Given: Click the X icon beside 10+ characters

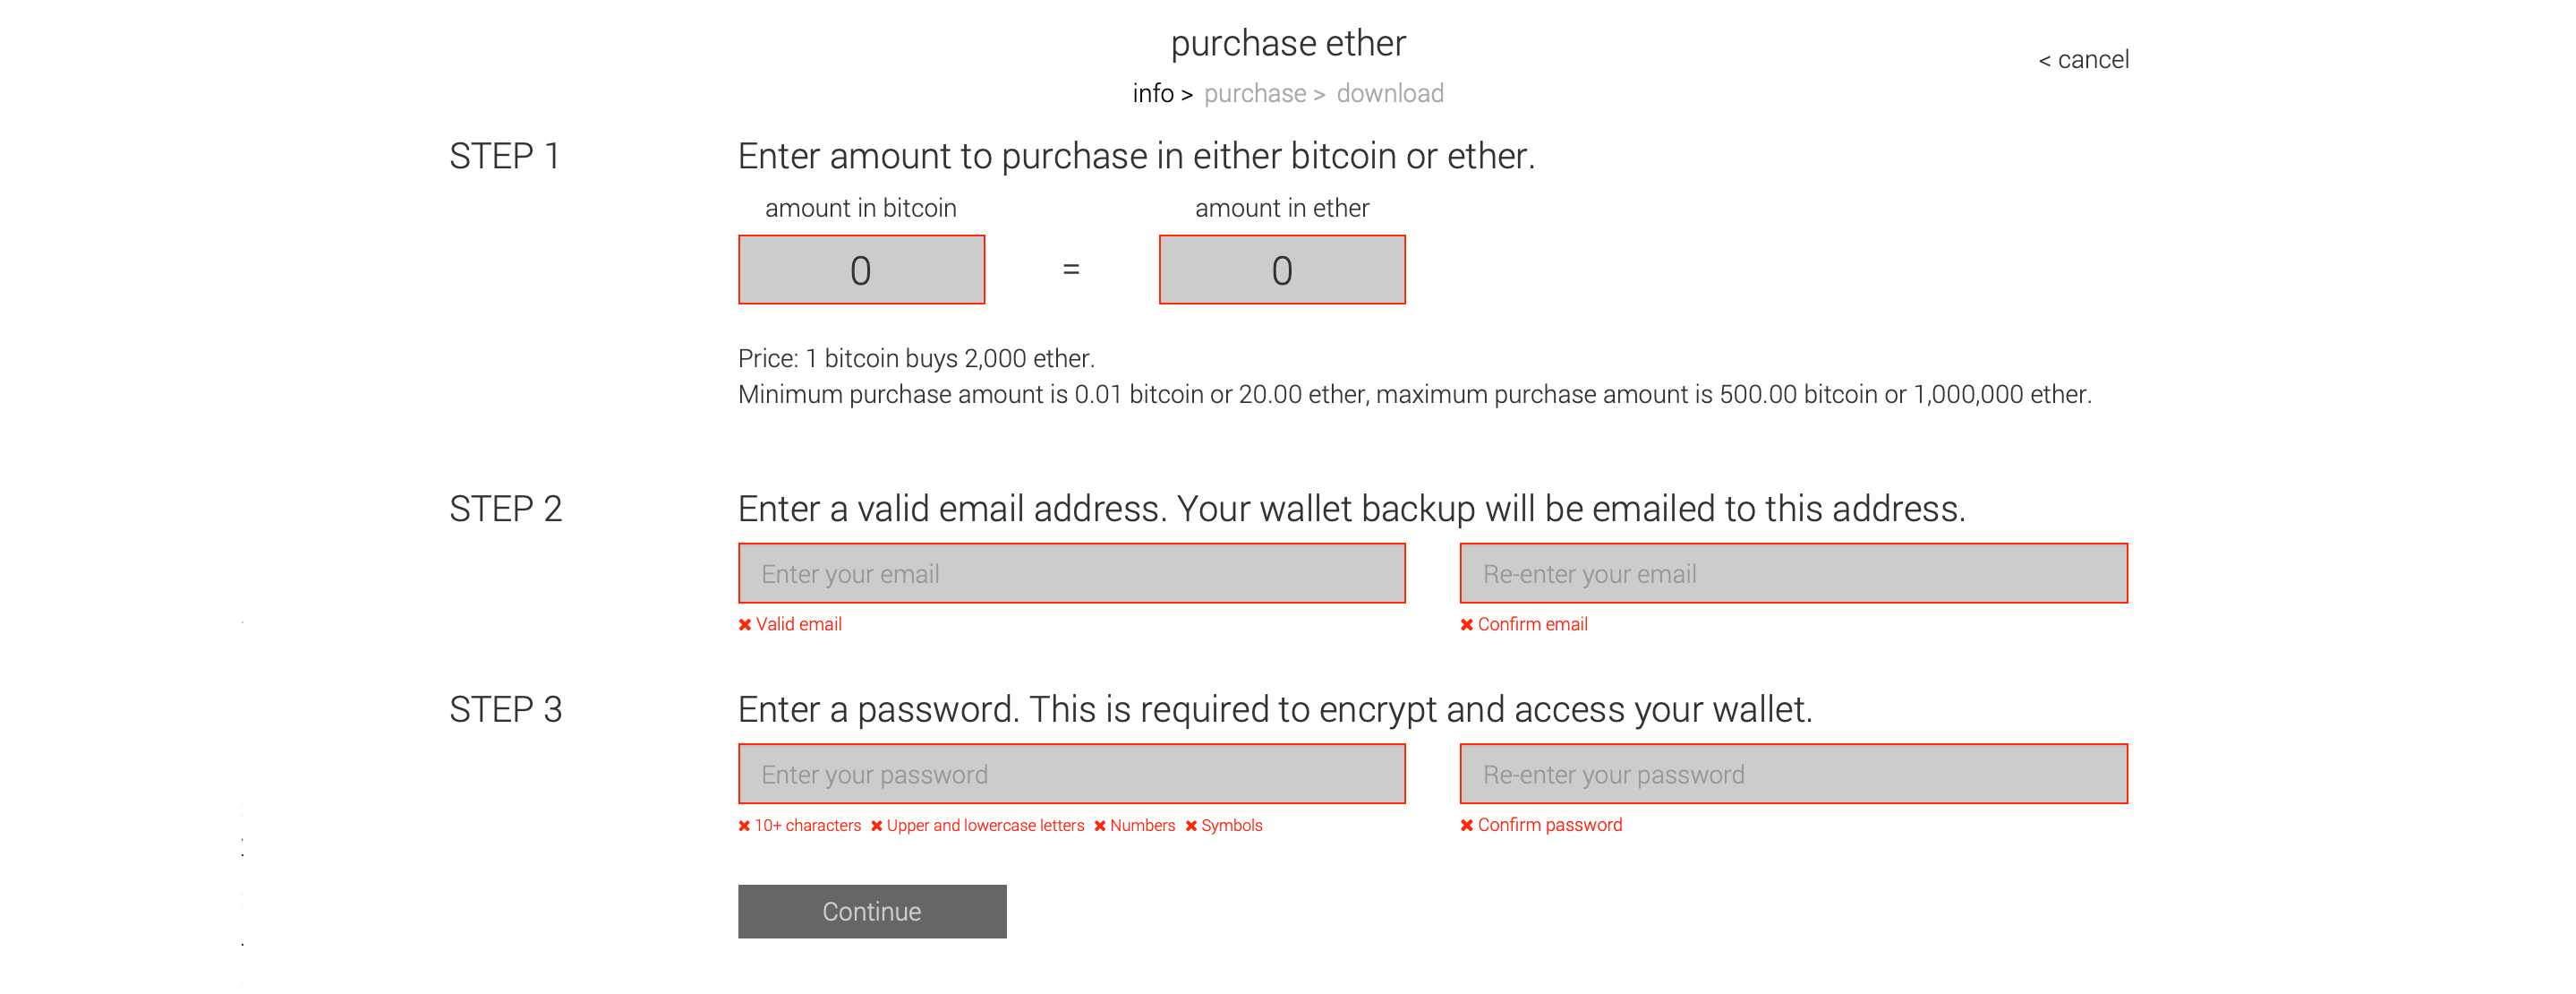Looking at the screenshot, I should [x=744, y=825].
